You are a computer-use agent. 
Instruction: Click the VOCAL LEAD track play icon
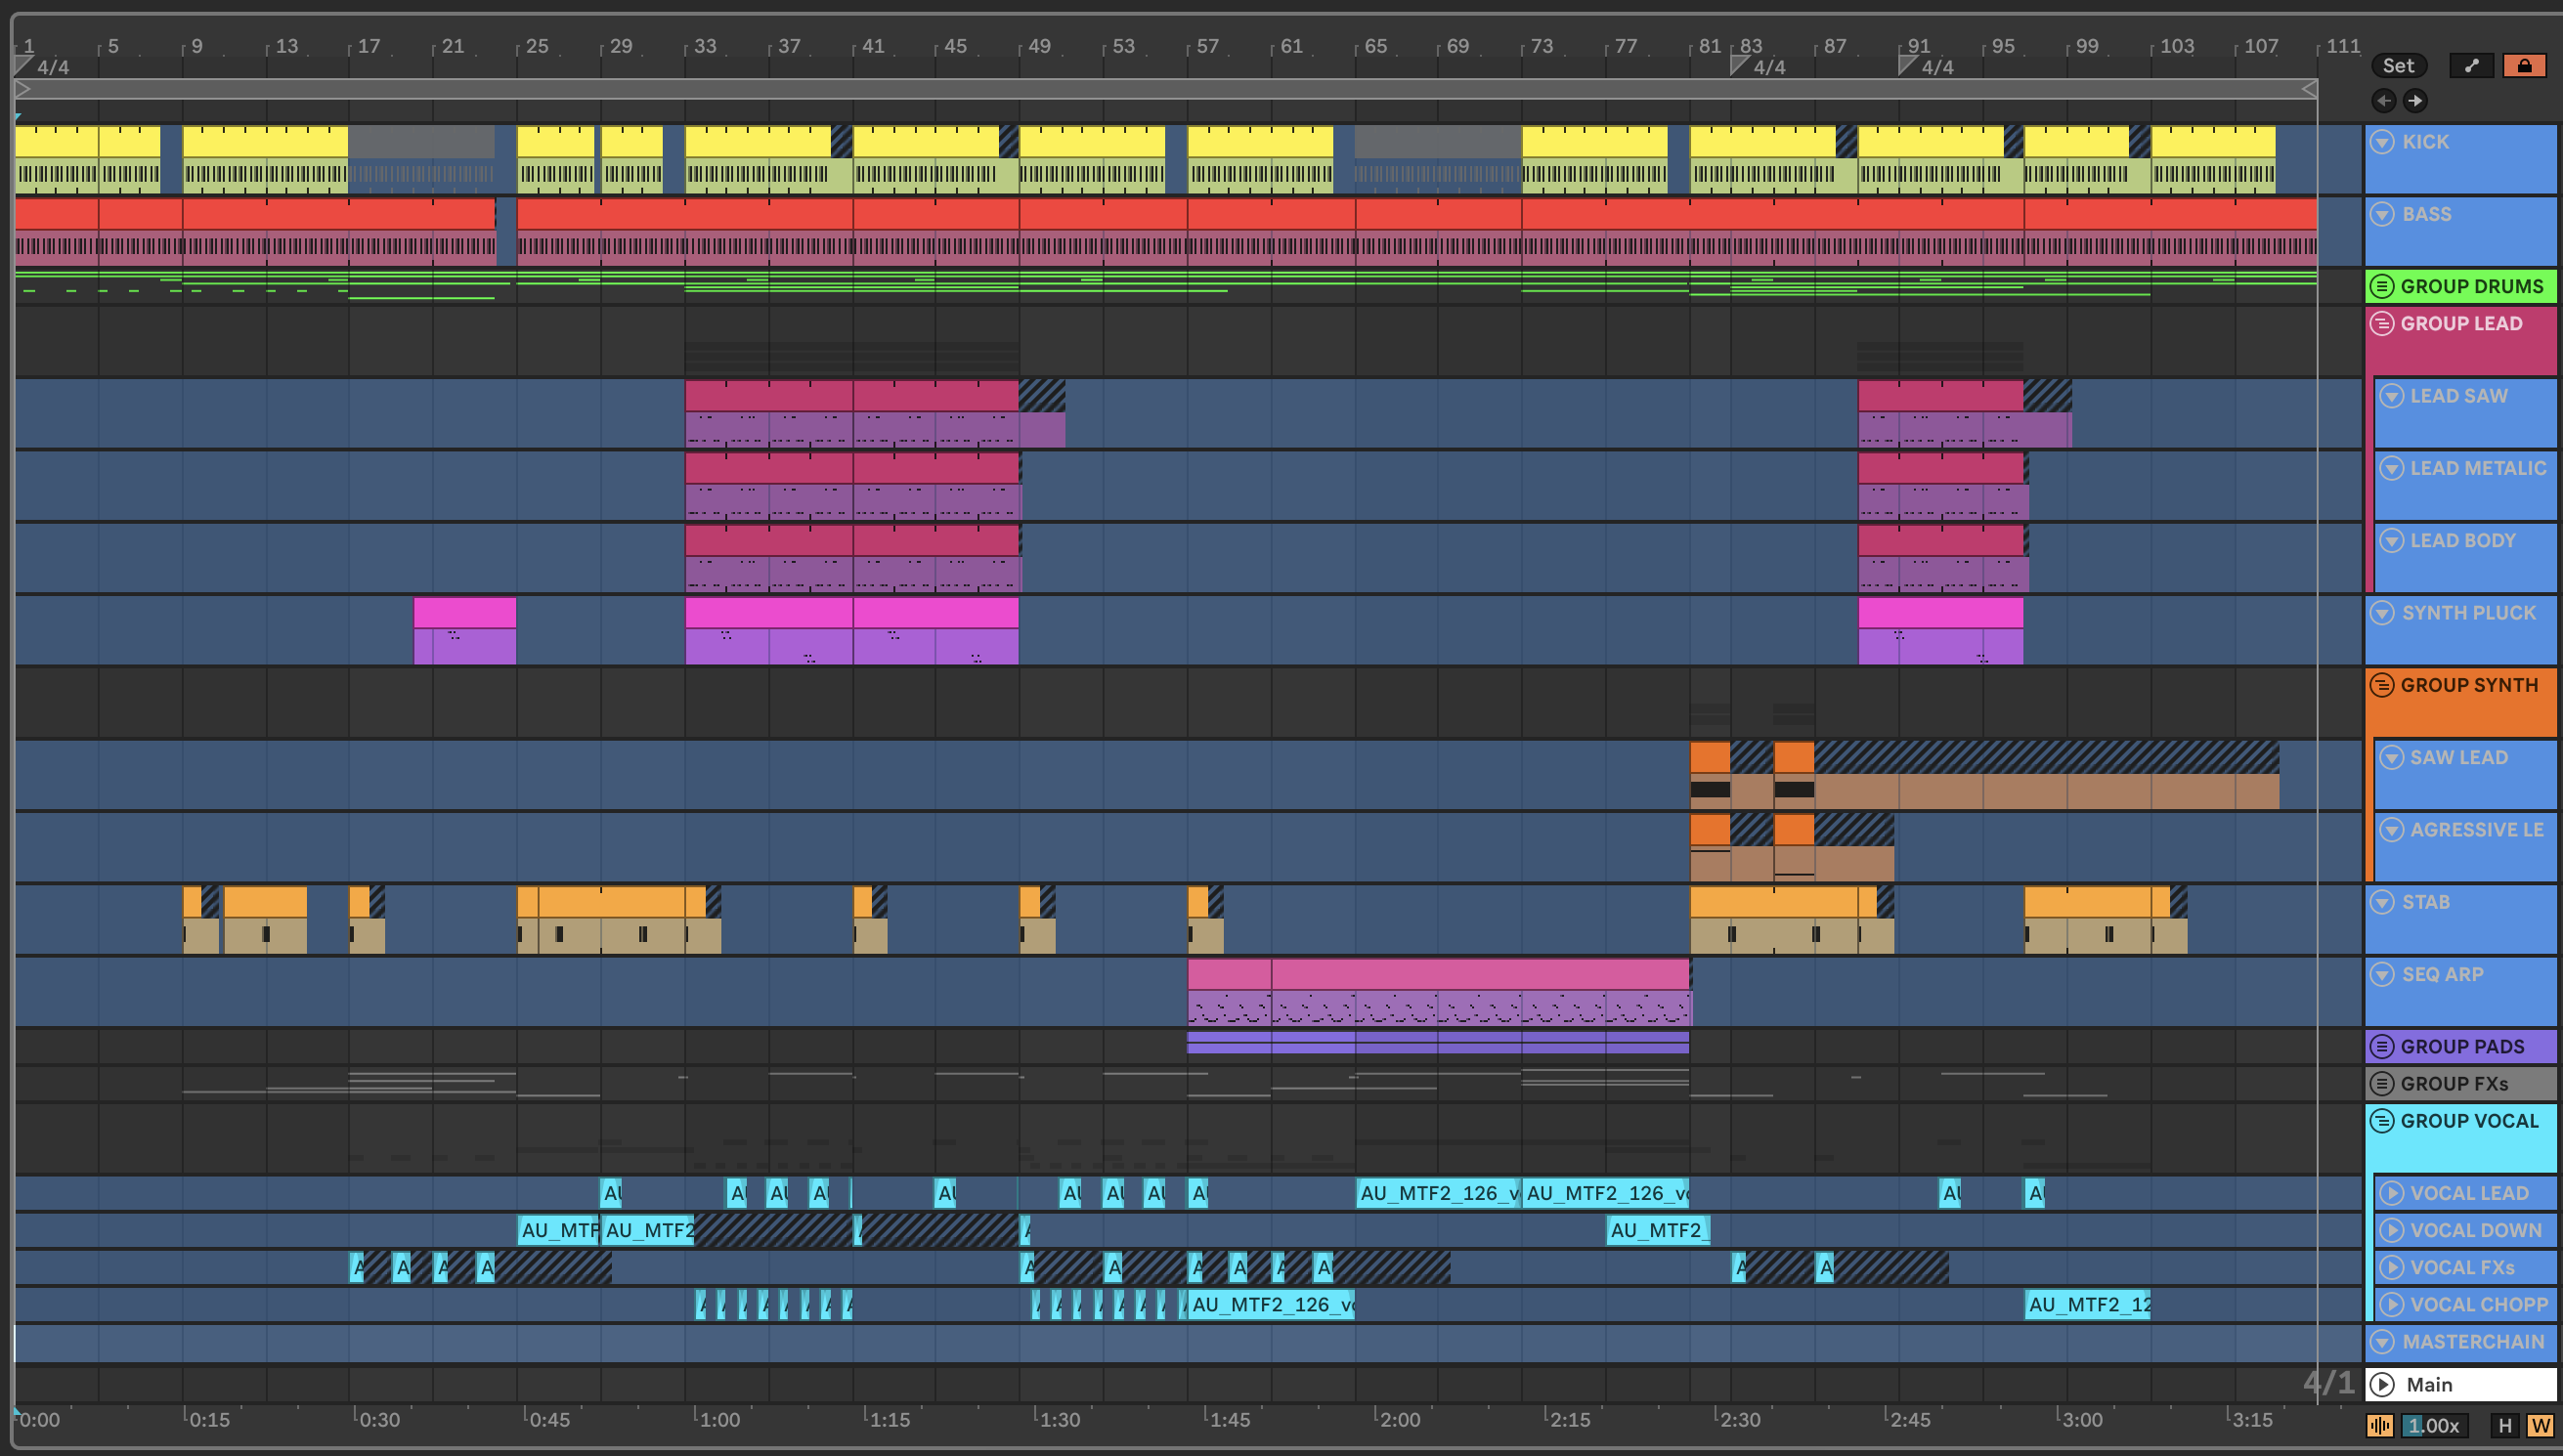click(2391, 1193)
